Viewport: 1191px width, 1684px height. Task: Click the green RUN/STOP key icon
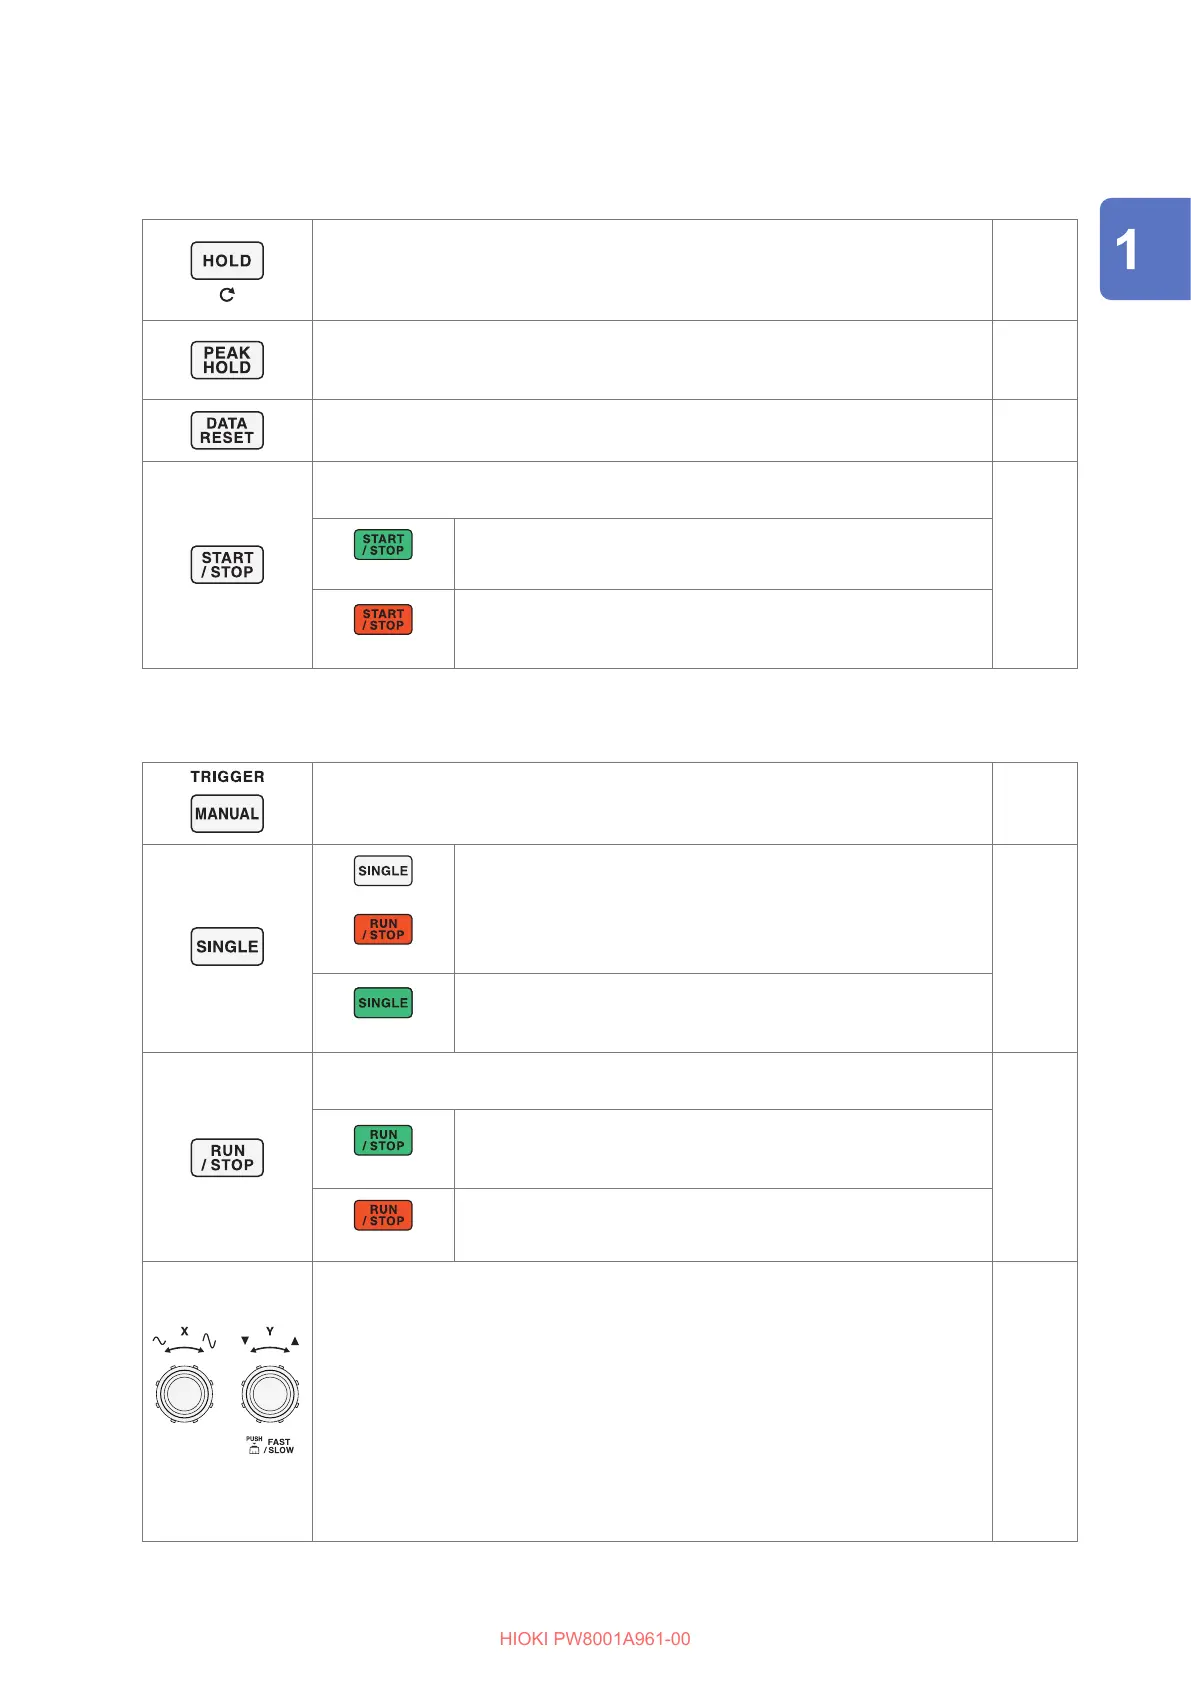pyautogui.click(x=383, y=1141)
